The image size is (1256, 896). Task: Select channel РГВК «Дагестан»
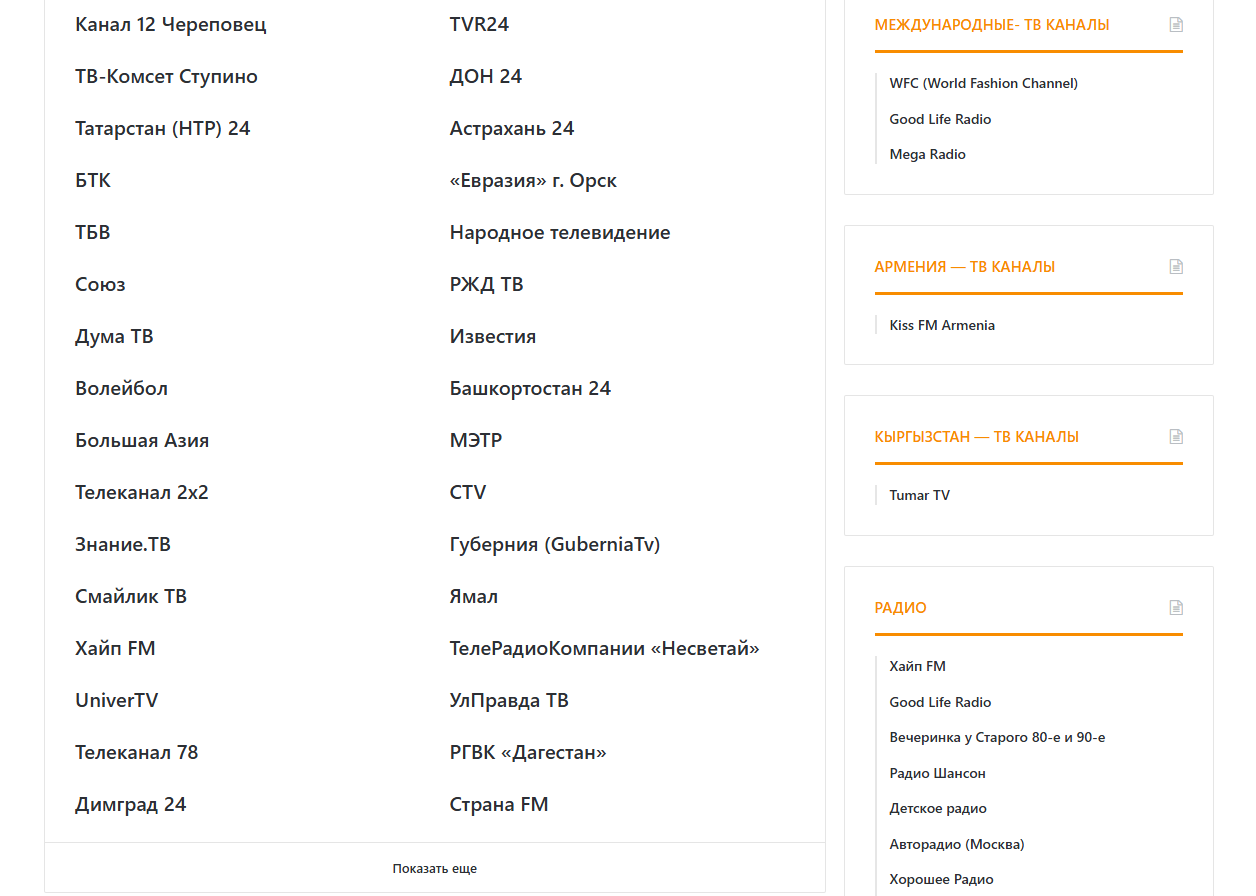(x=528, y=752)
